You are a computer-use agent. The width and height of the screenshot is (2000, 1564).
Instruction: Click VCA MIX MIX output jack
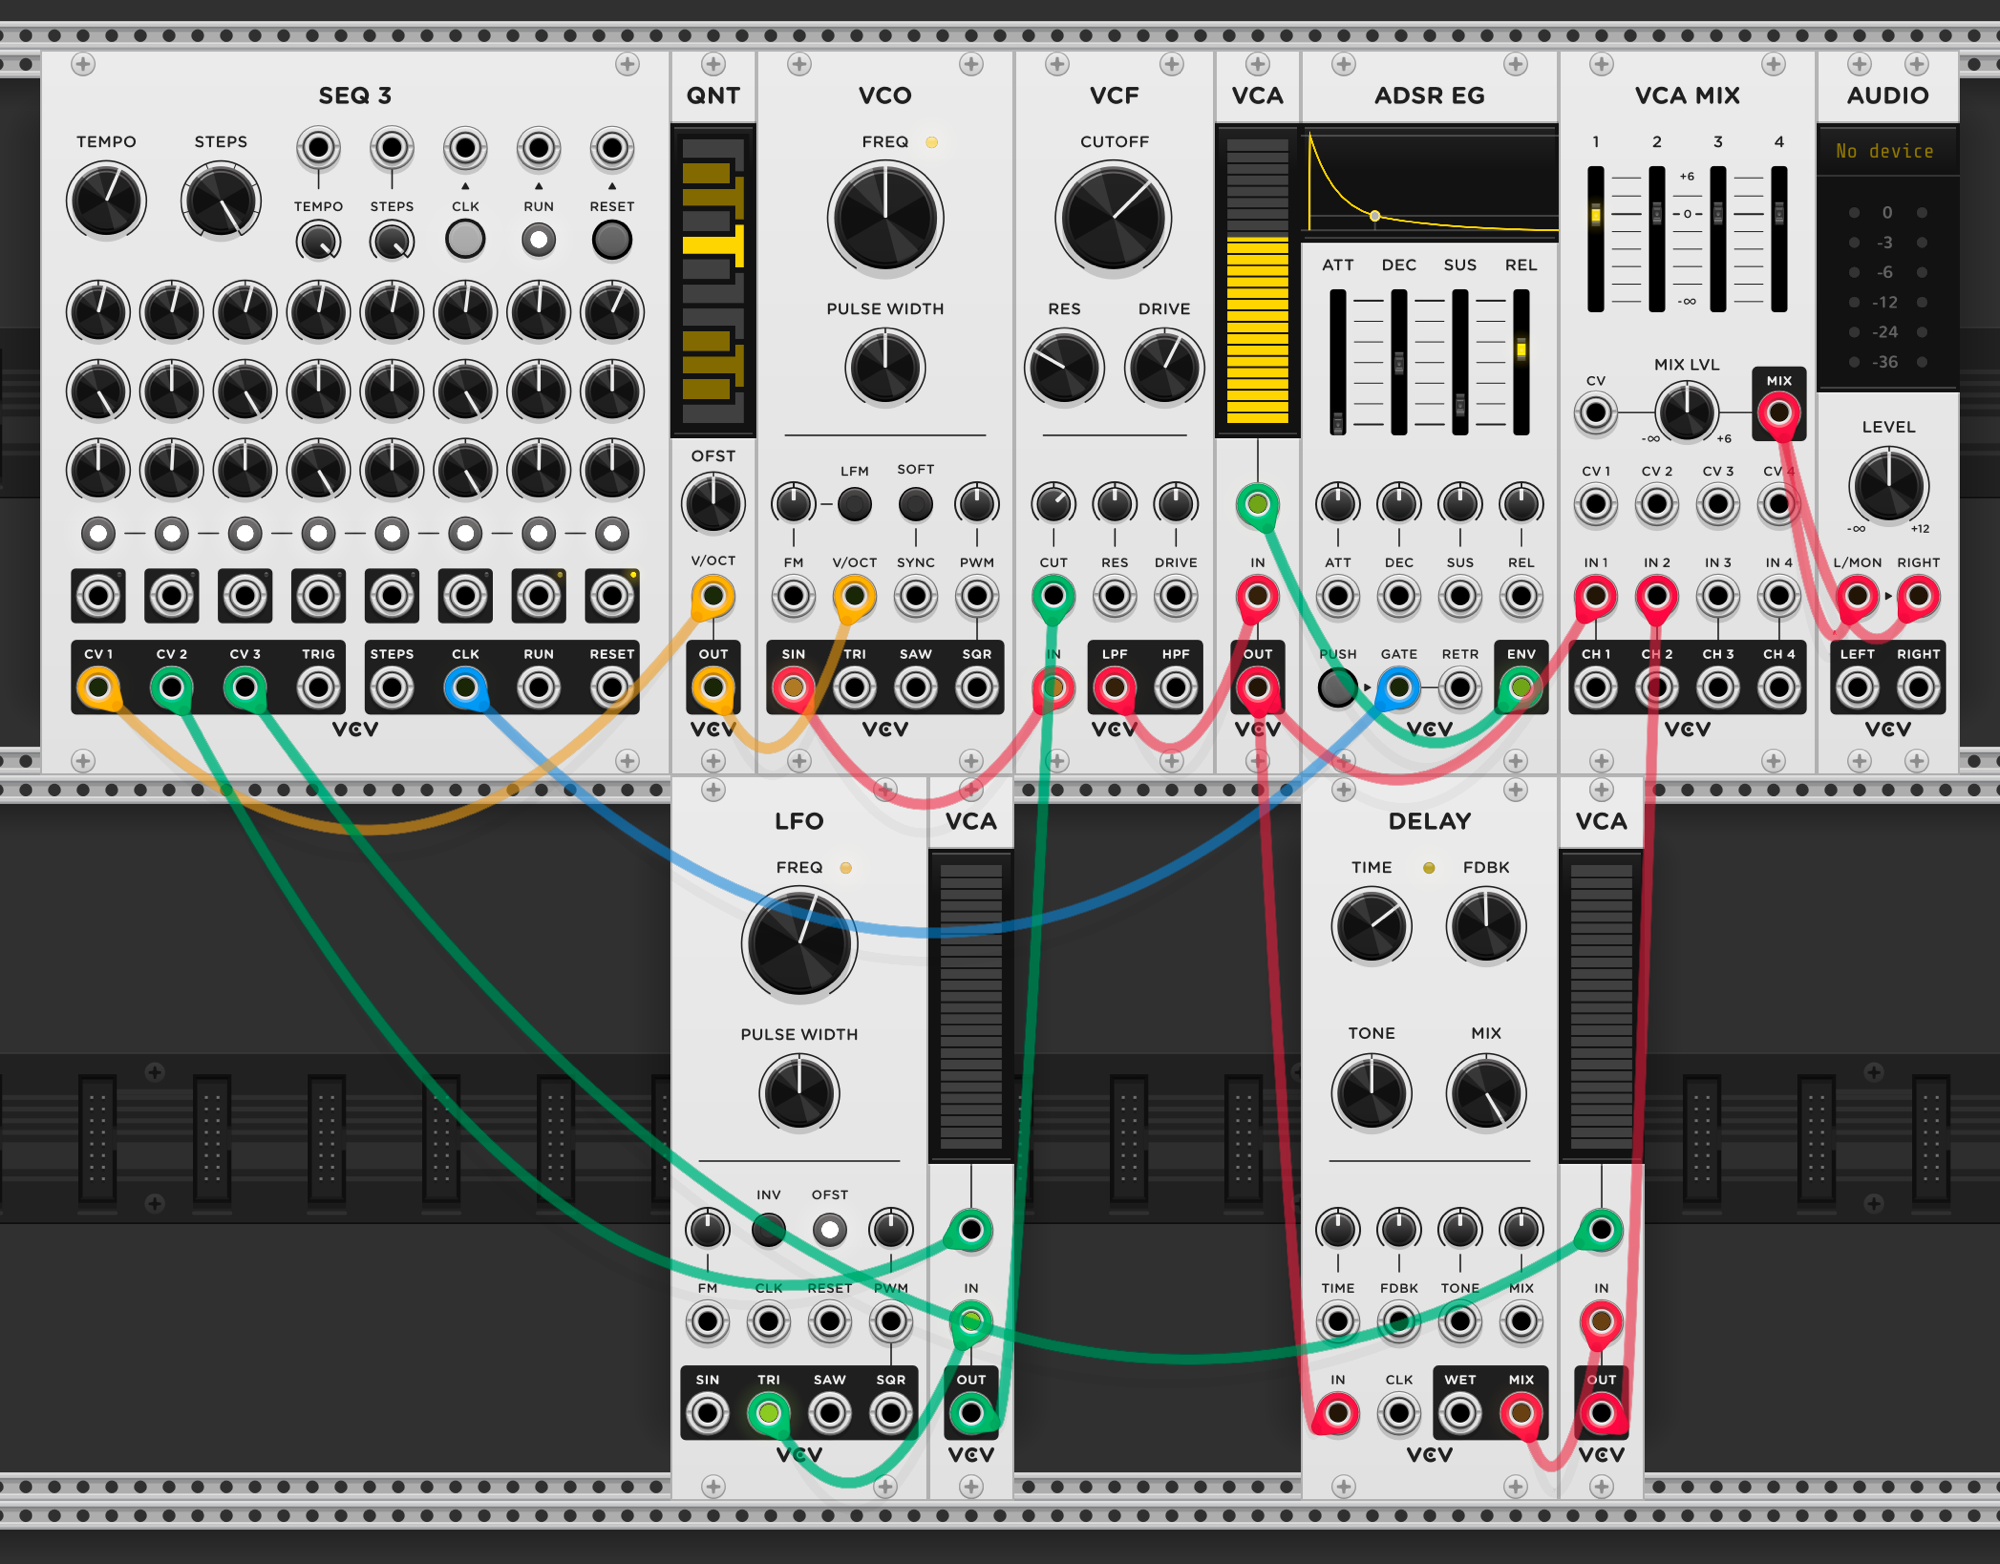1778,412
